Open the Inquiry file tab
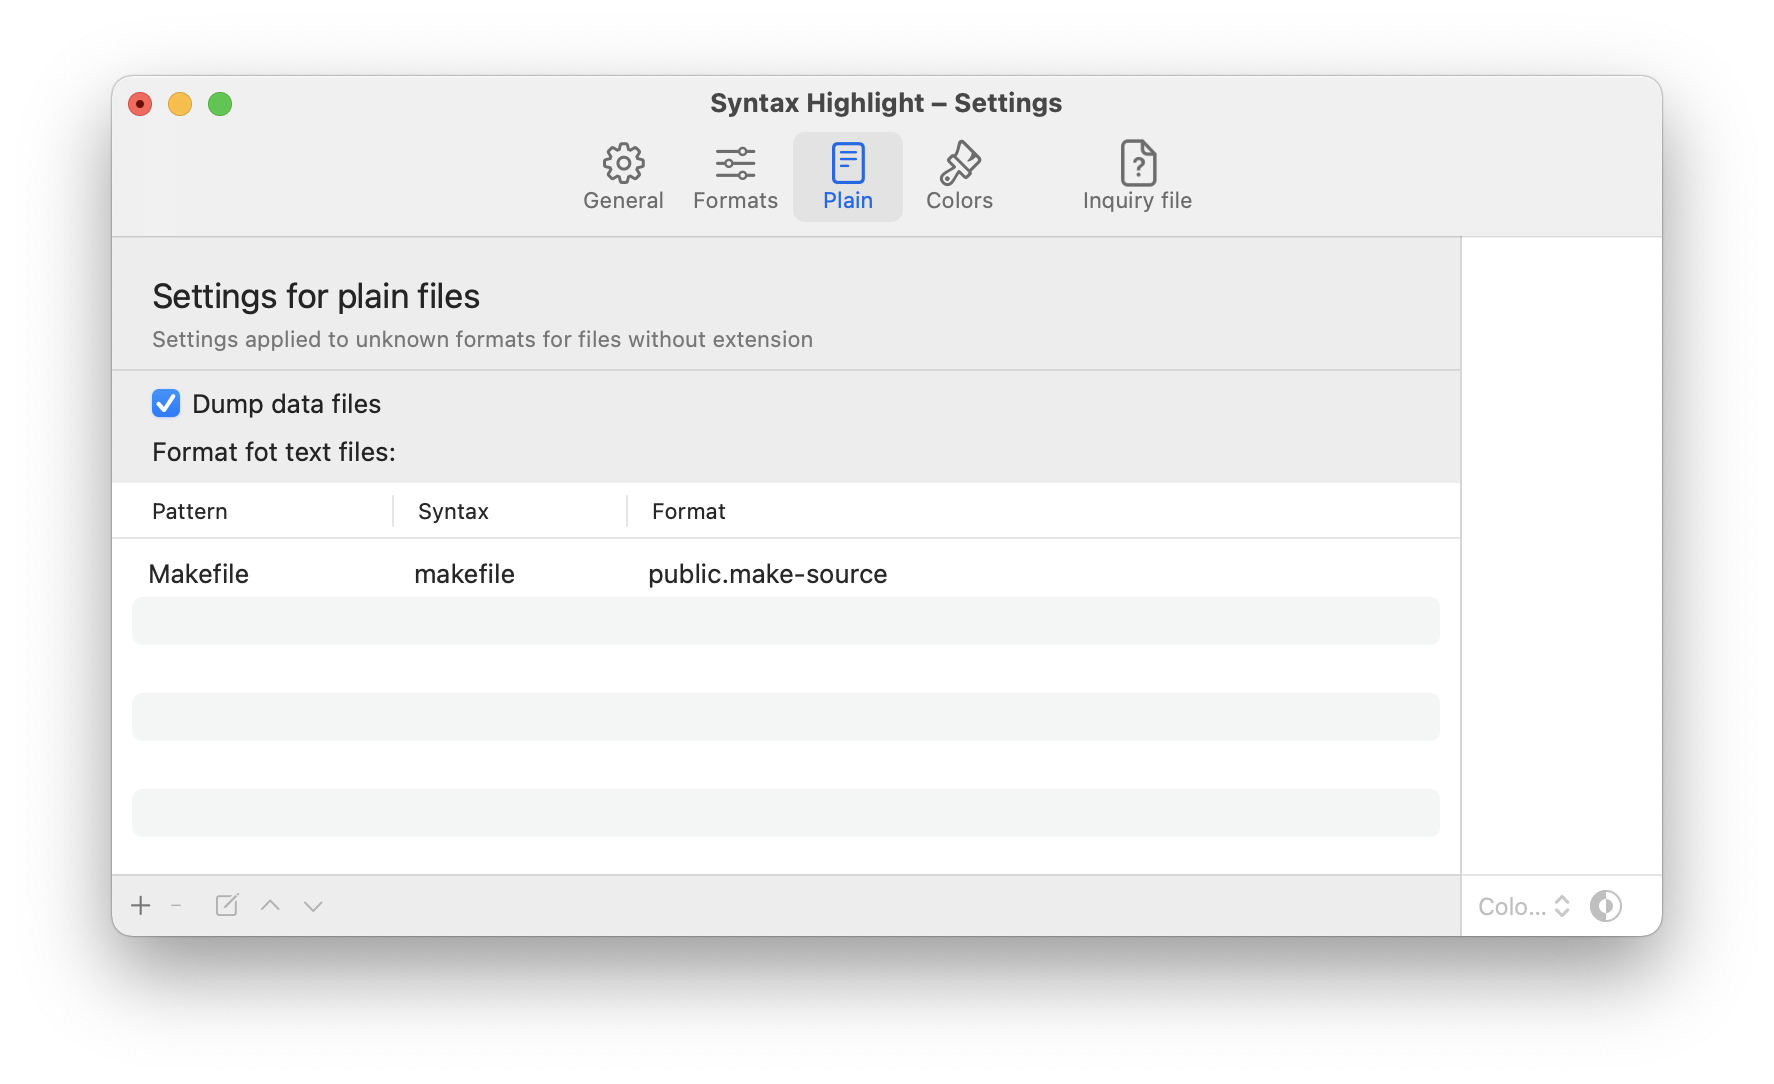The image size is (1774, 1084). (x=1137, y=177)
